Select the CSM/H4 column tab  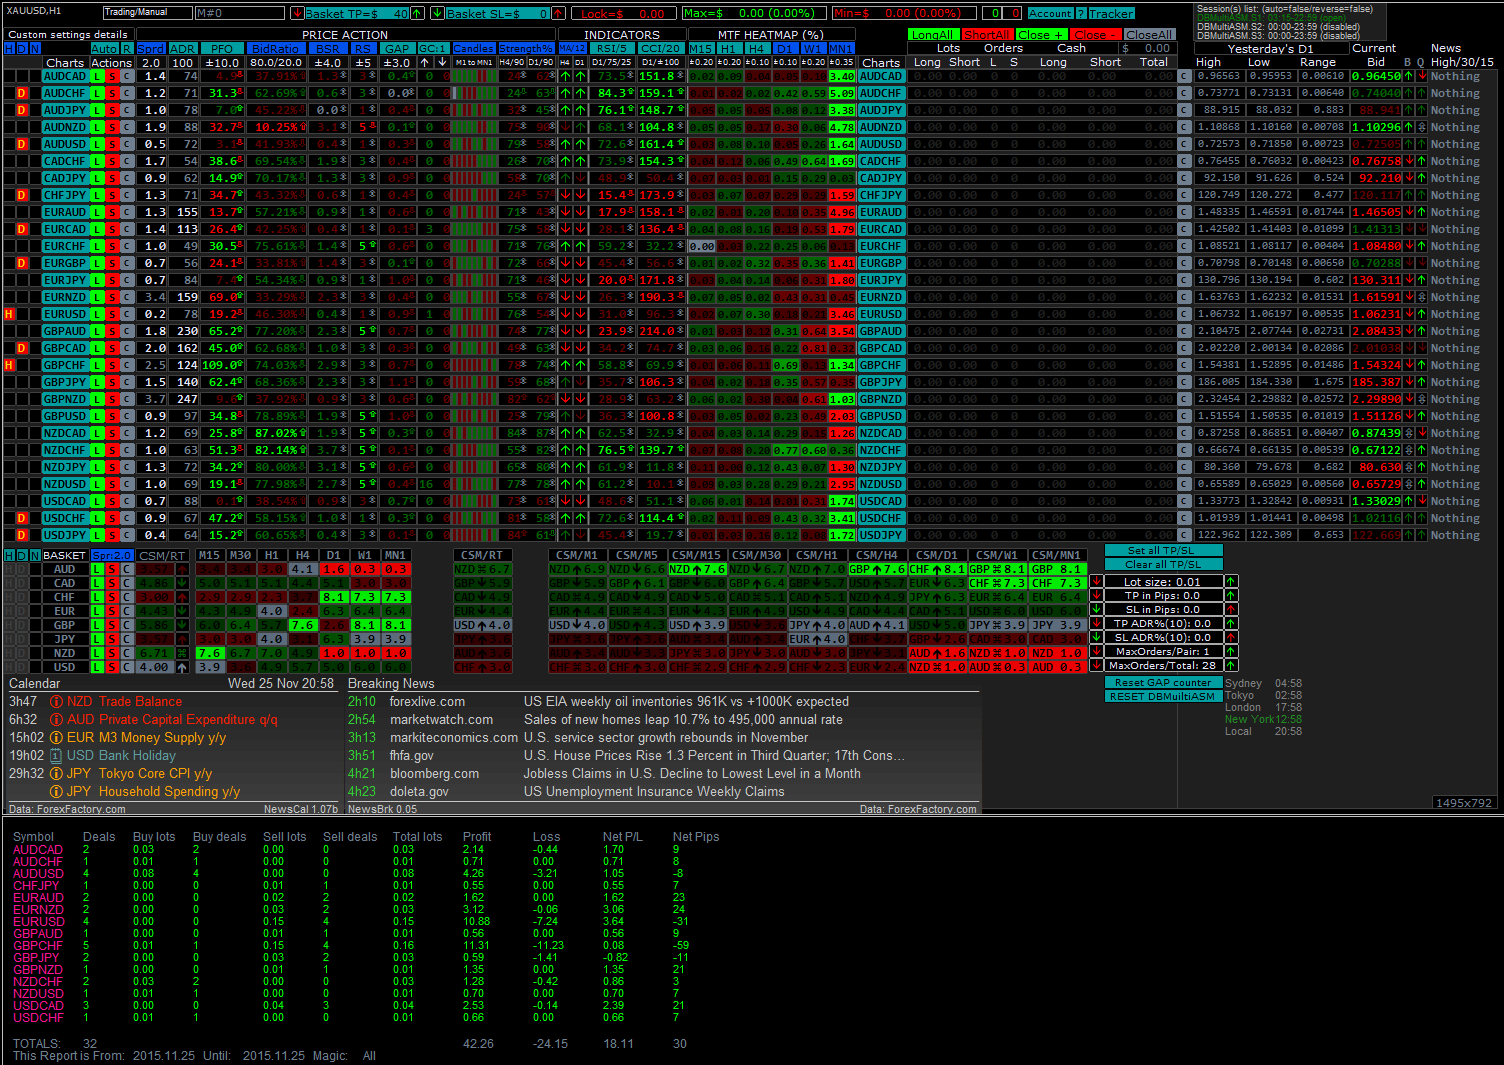tap(877, 555)
